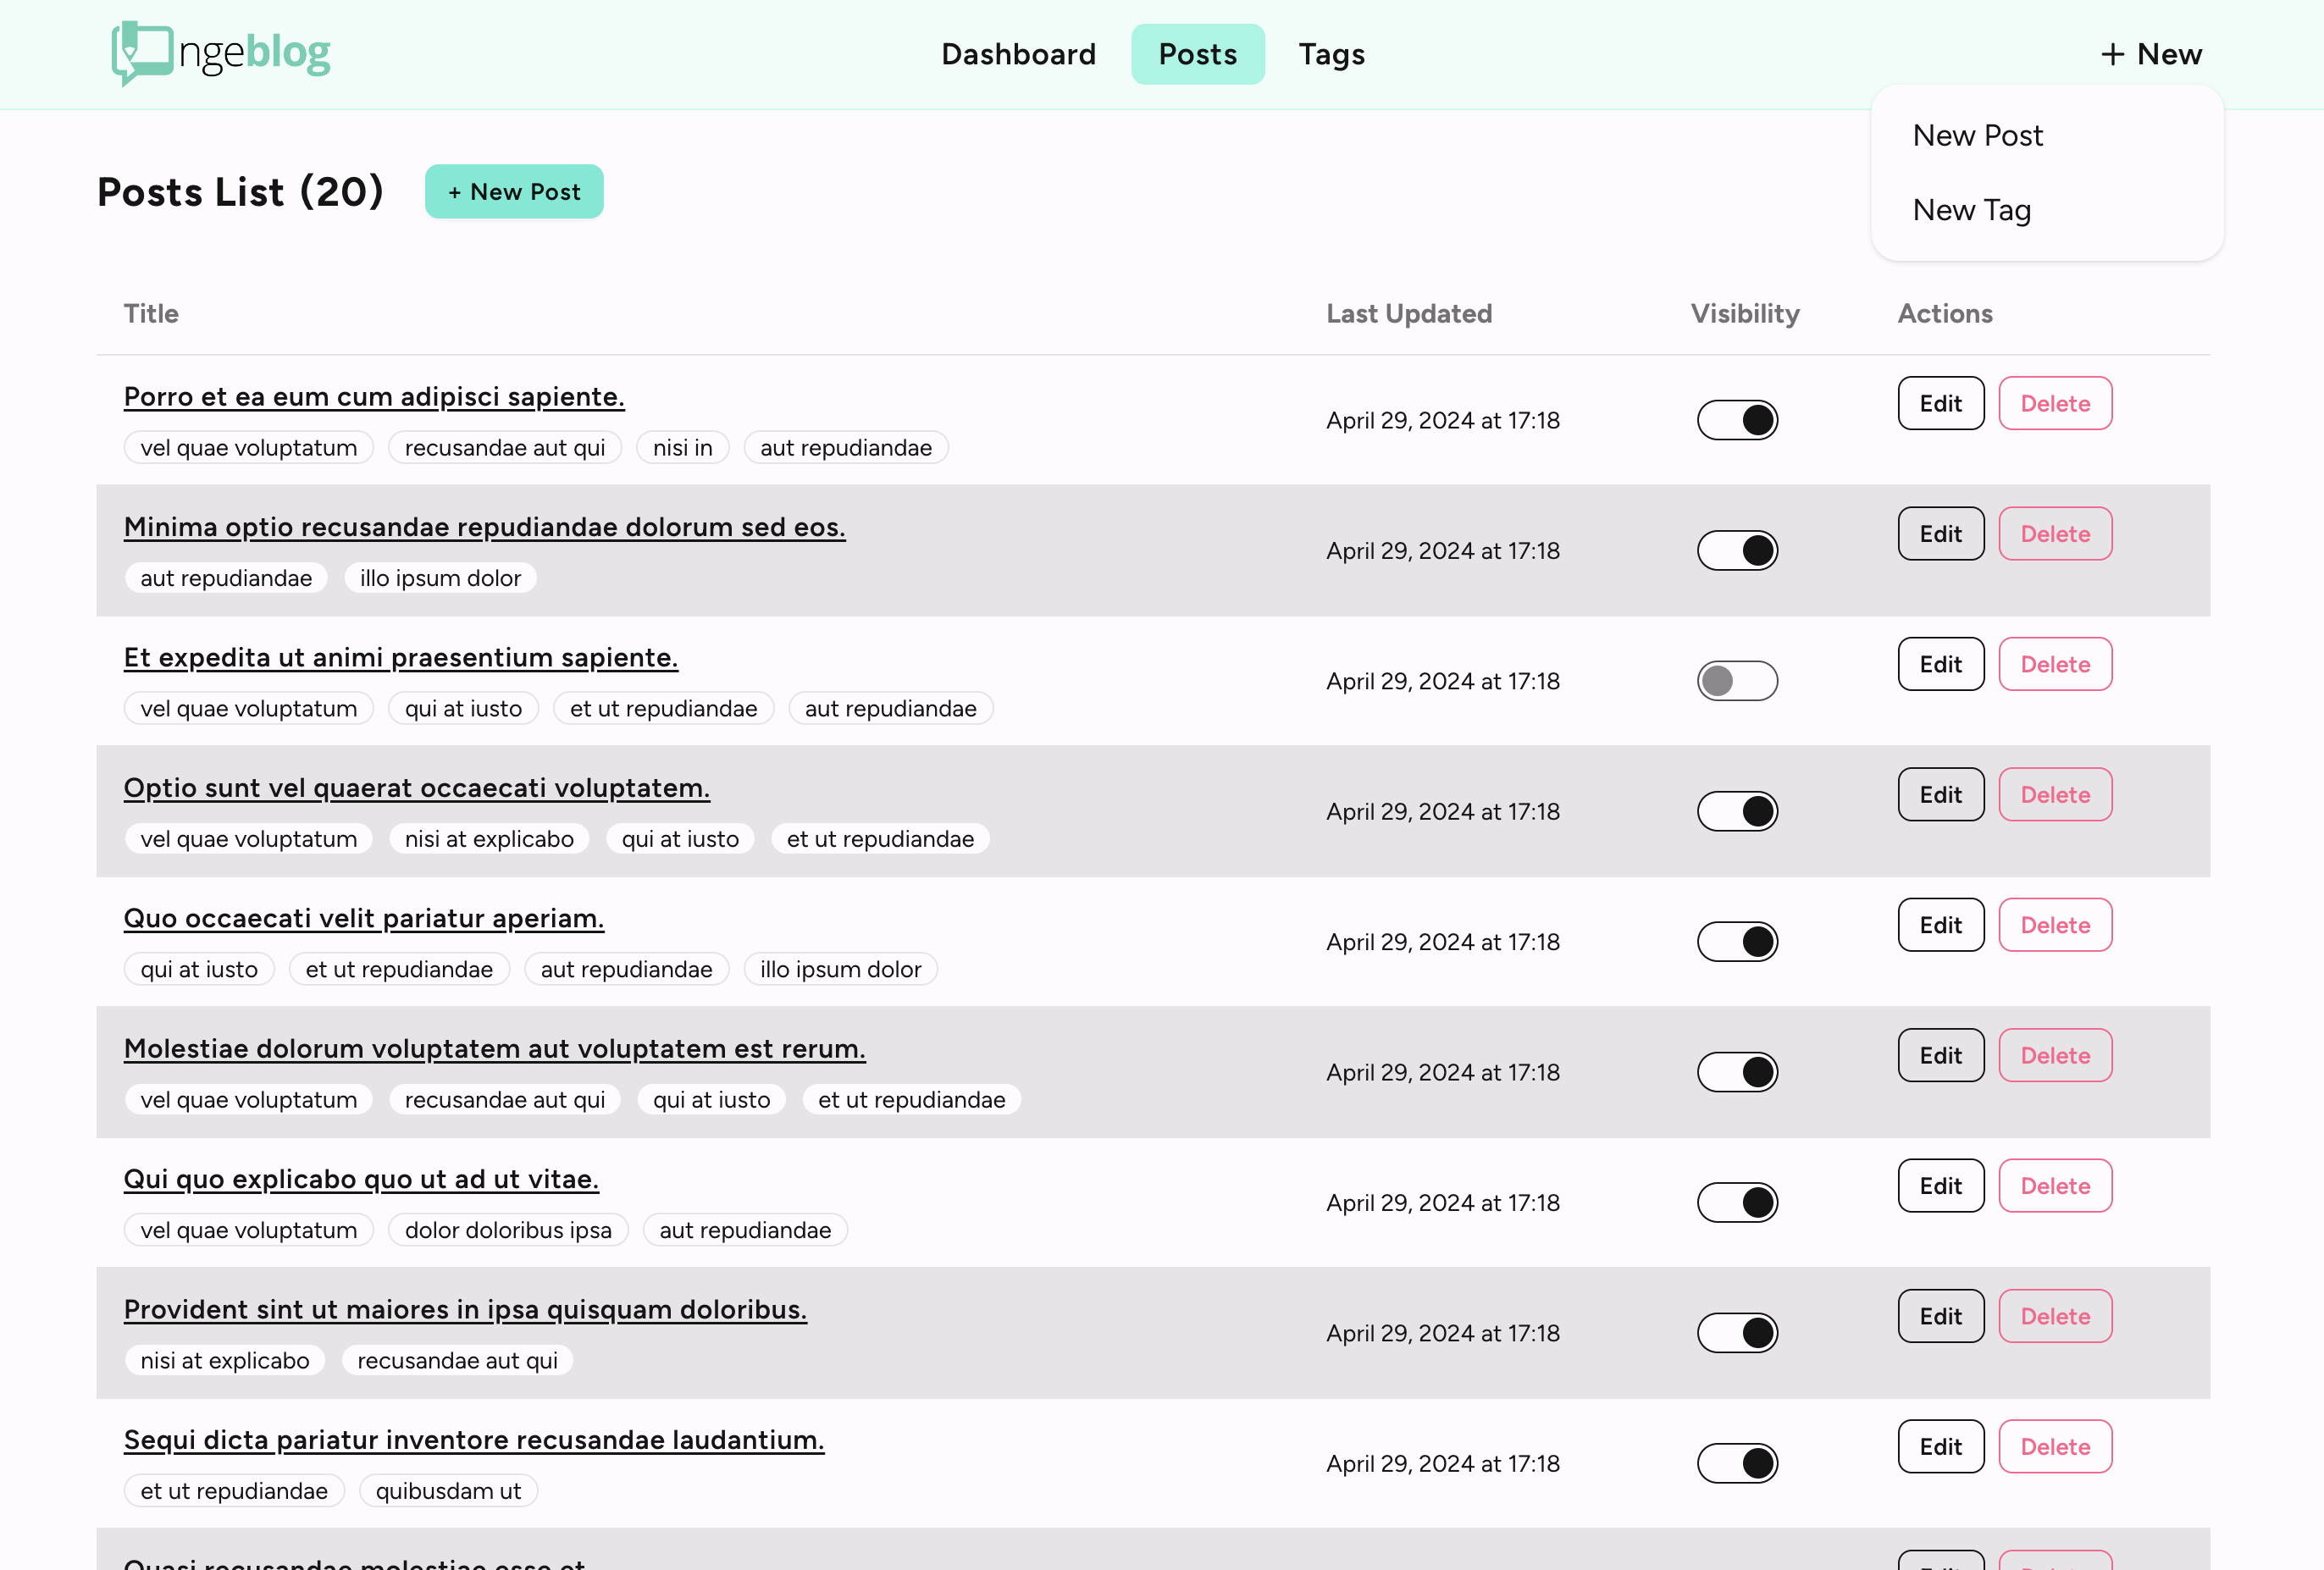Go to the Dashboard tab
The height and width of the screenshot is (1570, 2324).
coord(1018,54)
